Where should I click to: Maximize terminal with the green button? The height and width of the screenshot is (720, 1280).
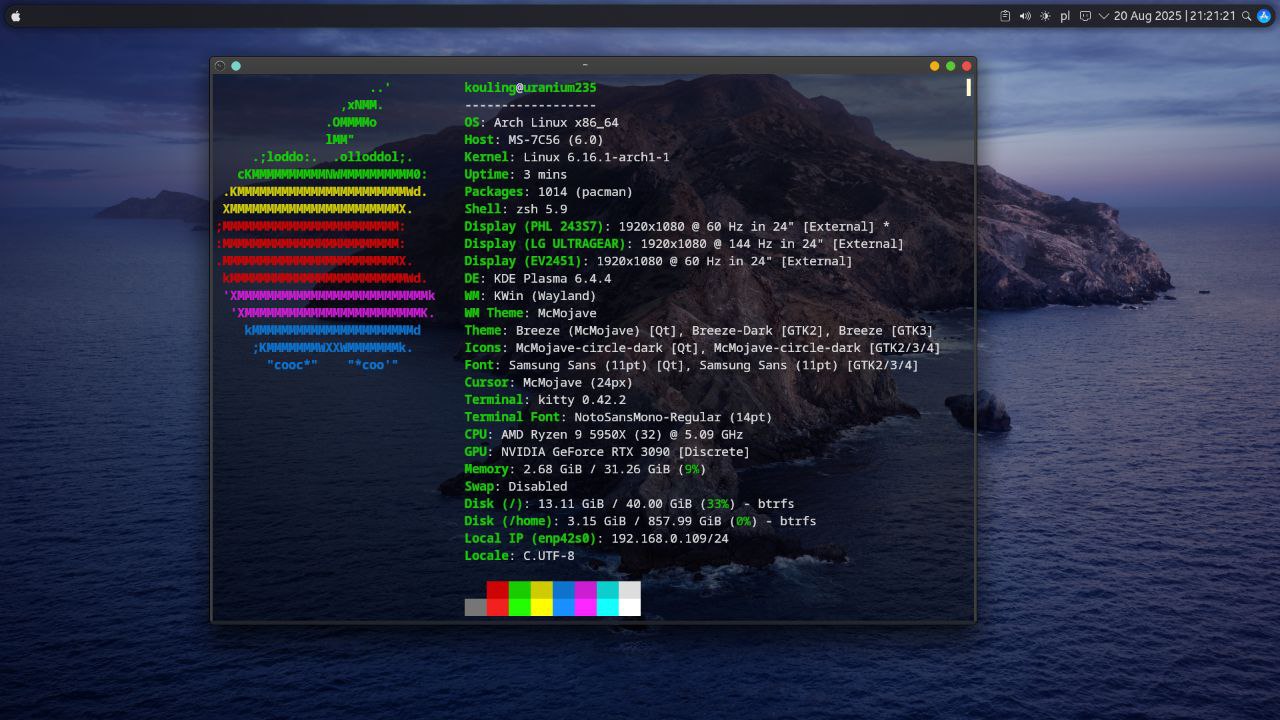tap(950, 66)
